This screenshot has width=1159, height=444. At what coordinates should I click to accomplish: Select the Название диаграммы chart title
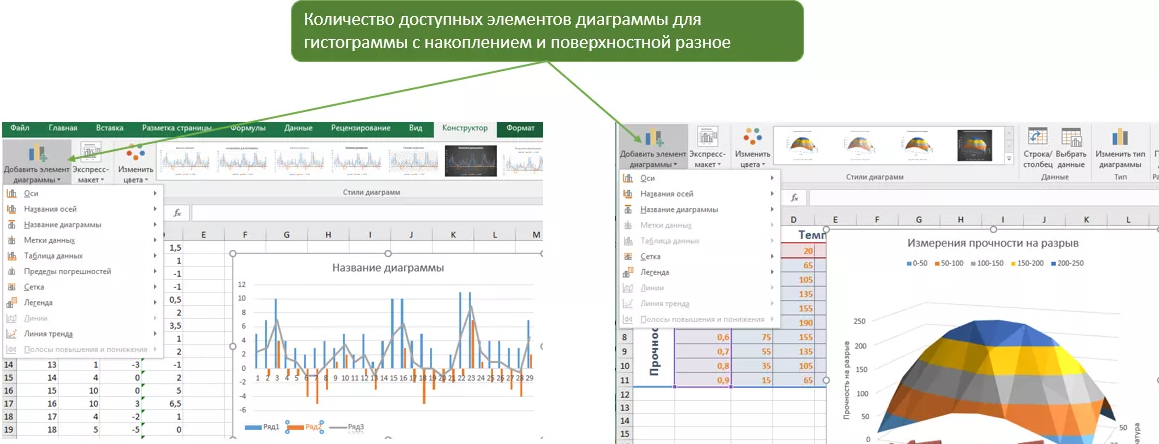[x=388, y=267]
